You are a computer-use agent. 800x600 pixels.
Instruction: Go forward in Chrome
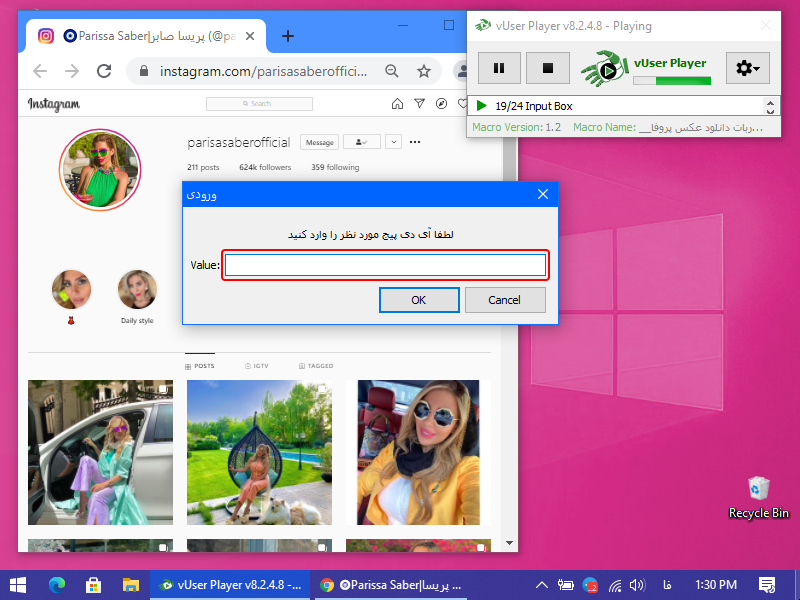point(72,71)
